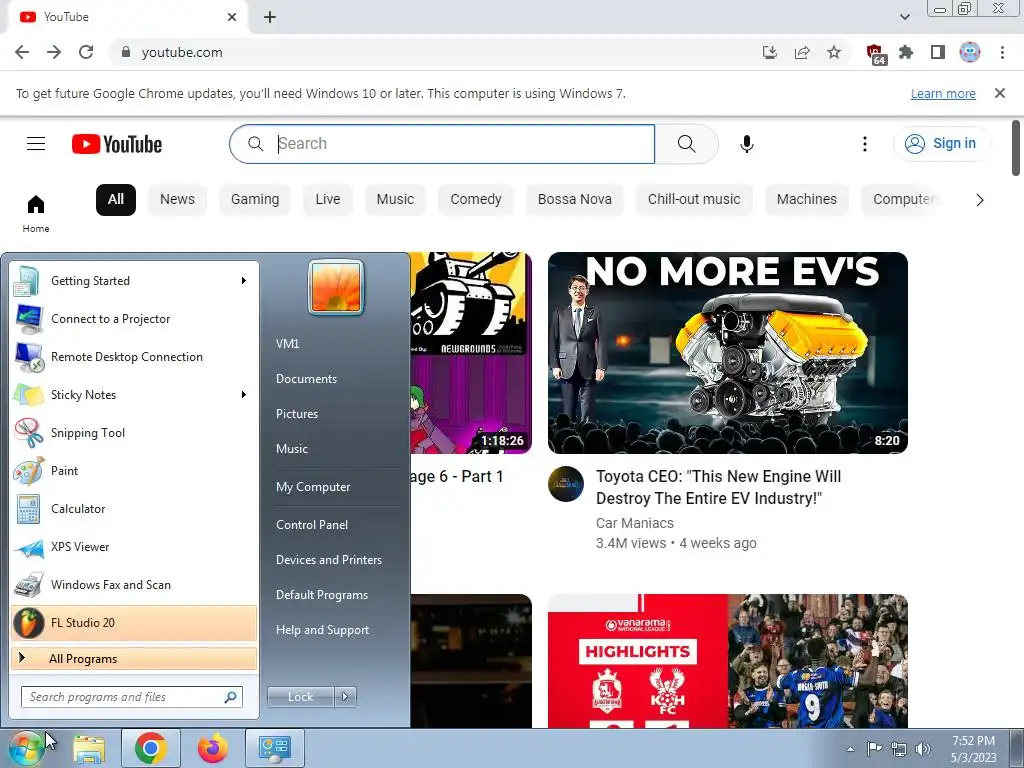Open Devices and Printers
1024x768 pixels.
[x=328, y=560]
